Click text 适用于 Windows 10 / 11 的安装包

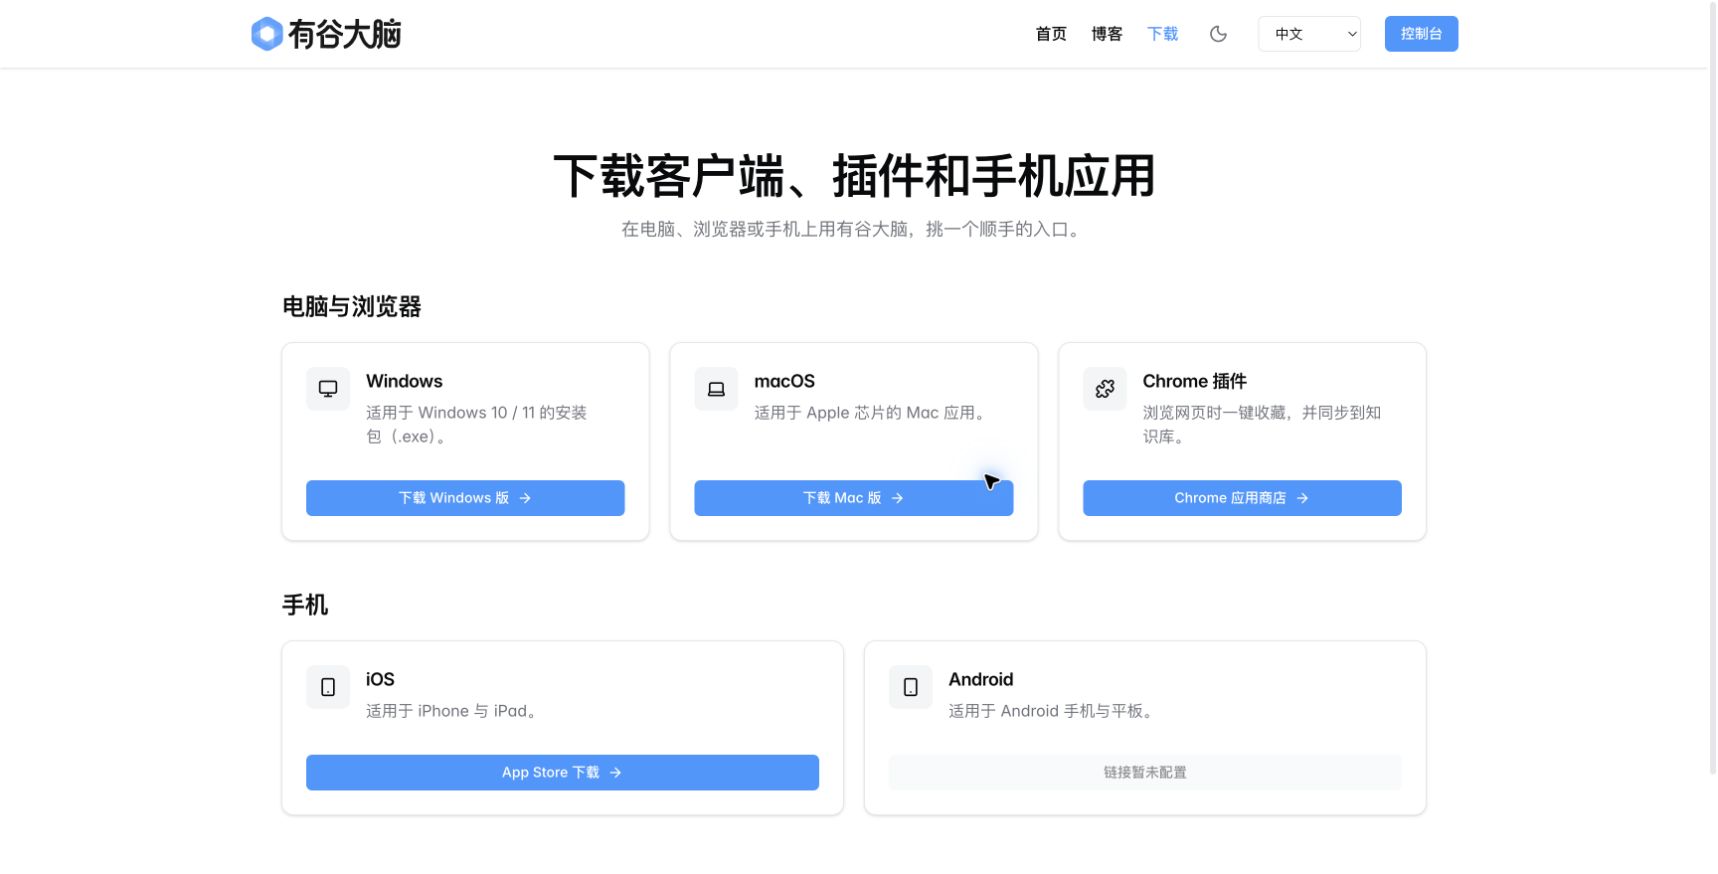click(x=476, y=424)
